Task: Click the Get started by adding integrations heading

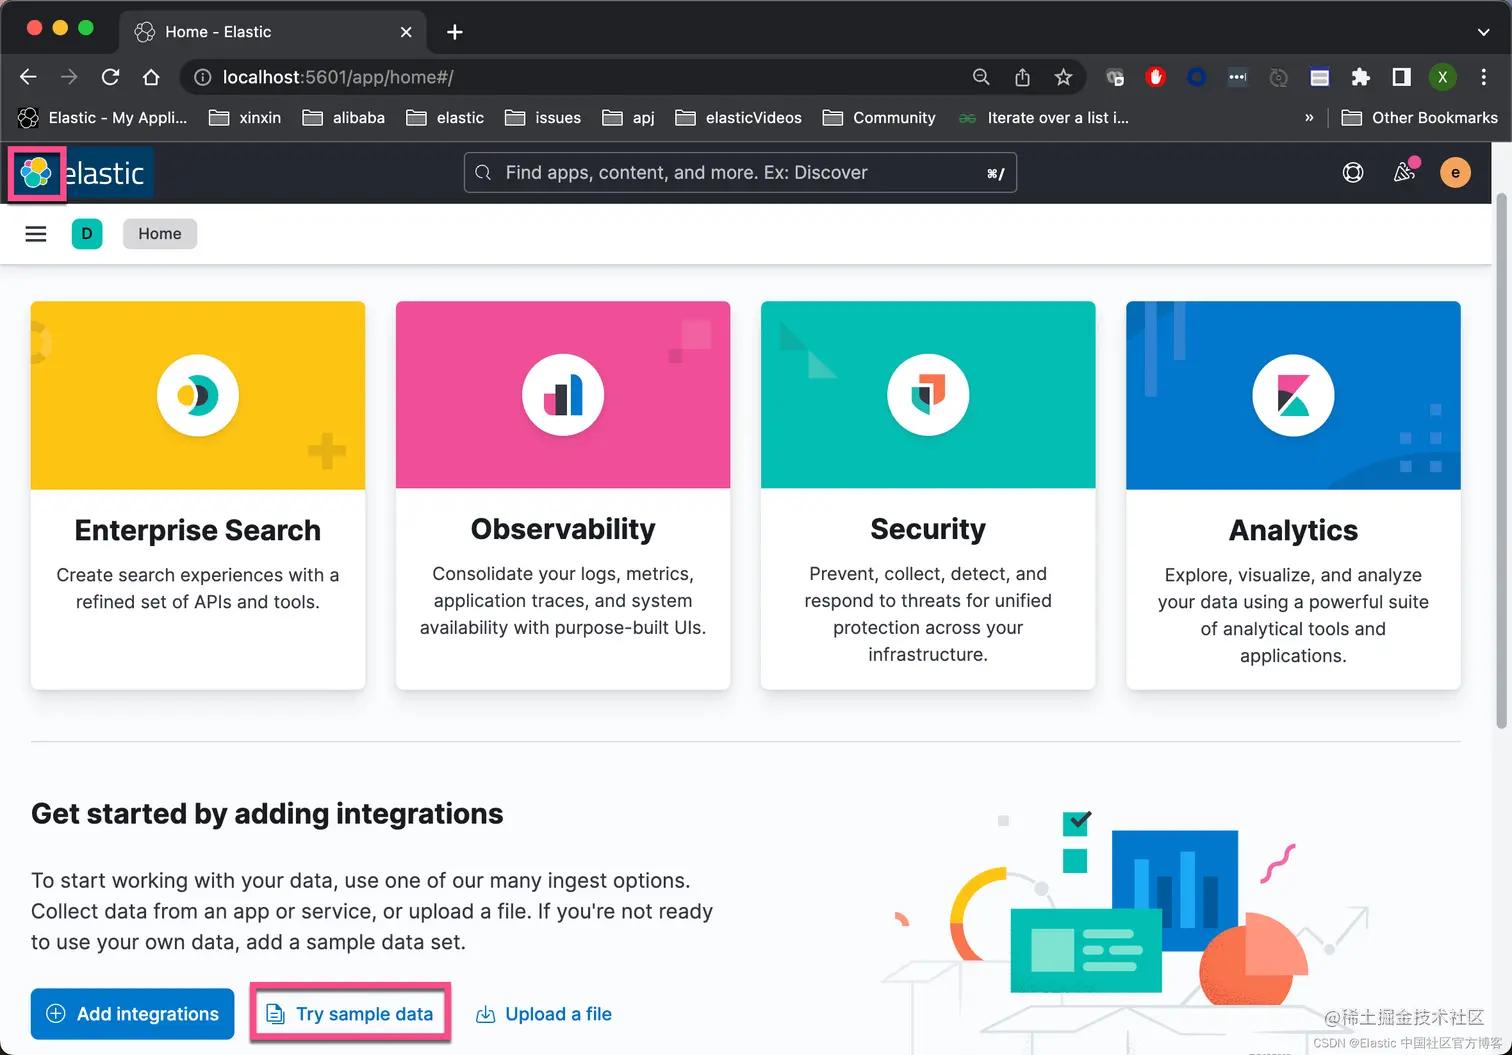Action: pyautogui.click(x=267, y=814)
